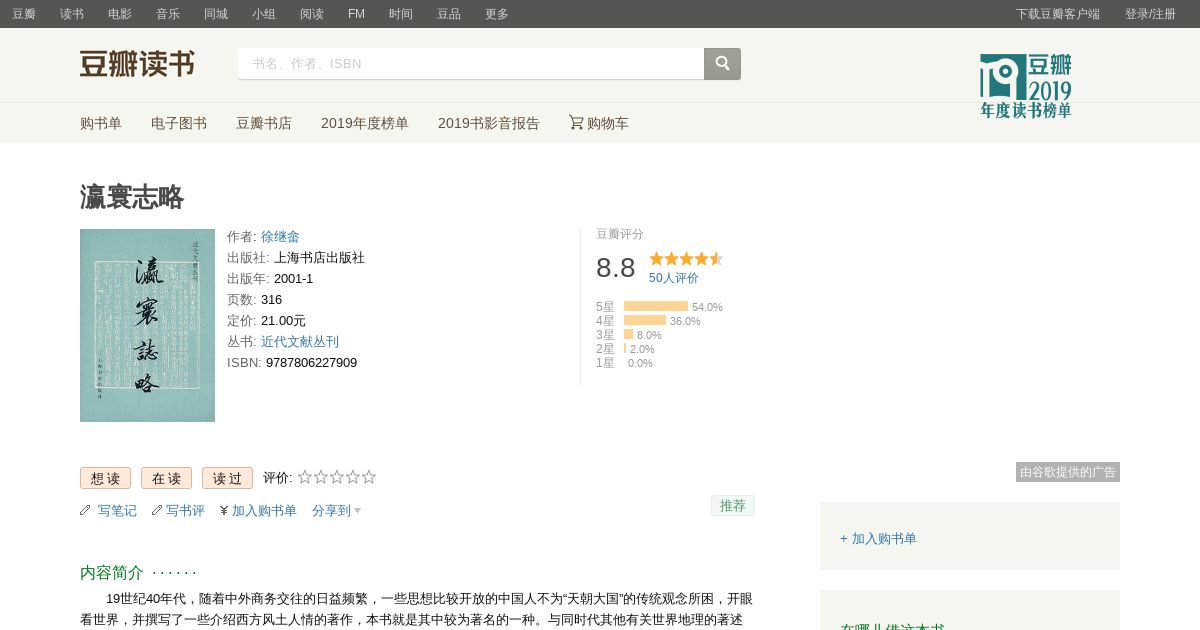This screenshot has height=630, width=1200.
Task: Click the ISBN value 9787806227909
Action: pos(311,363)
